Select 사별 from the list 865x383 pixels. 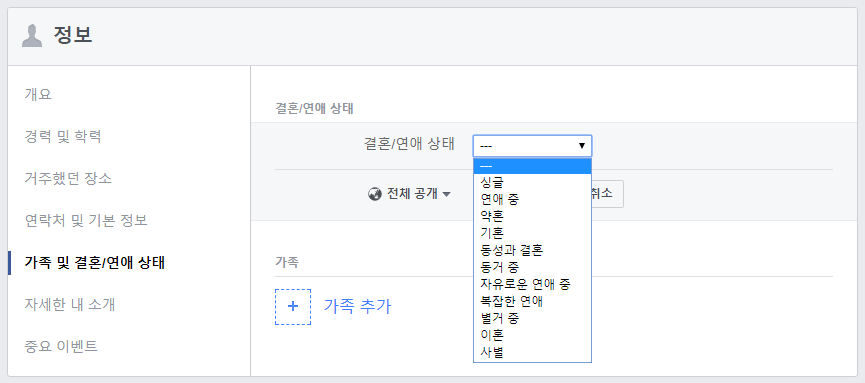click(x=532, y=352)
